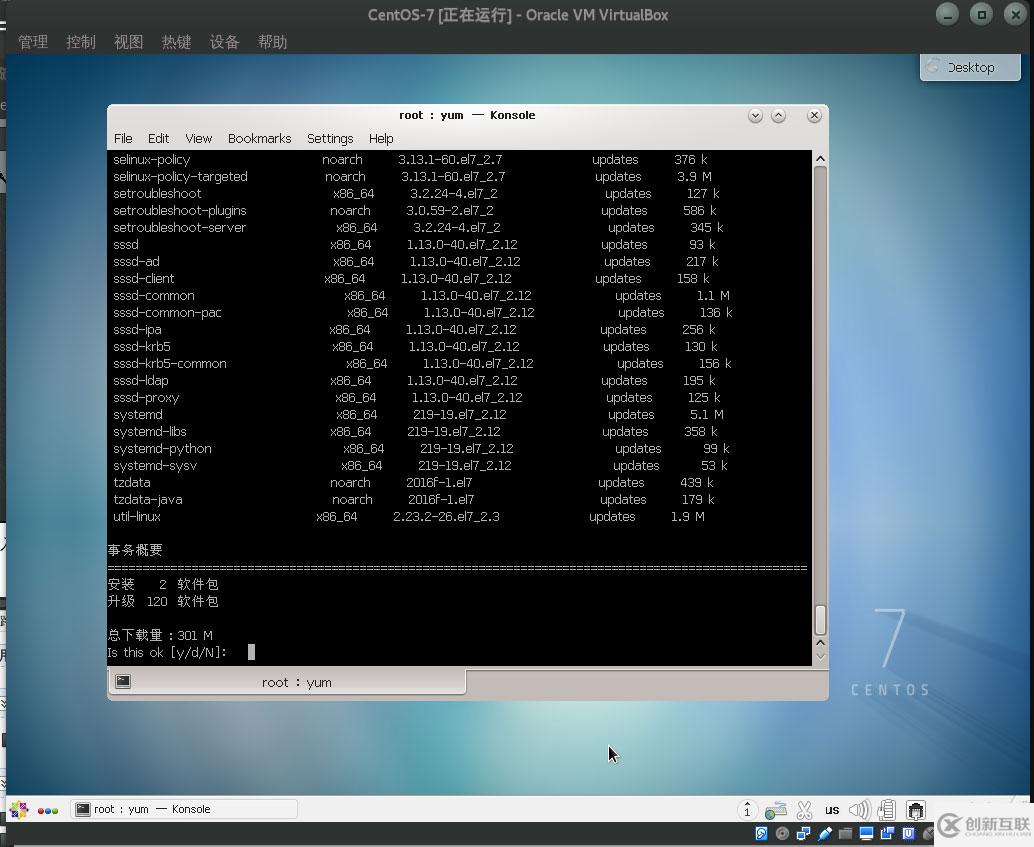The width and height of the screenshot is (1034, 847).
Task: Click version text '2.23.2-26.el7_2.3'
Action: coord(446,517)
